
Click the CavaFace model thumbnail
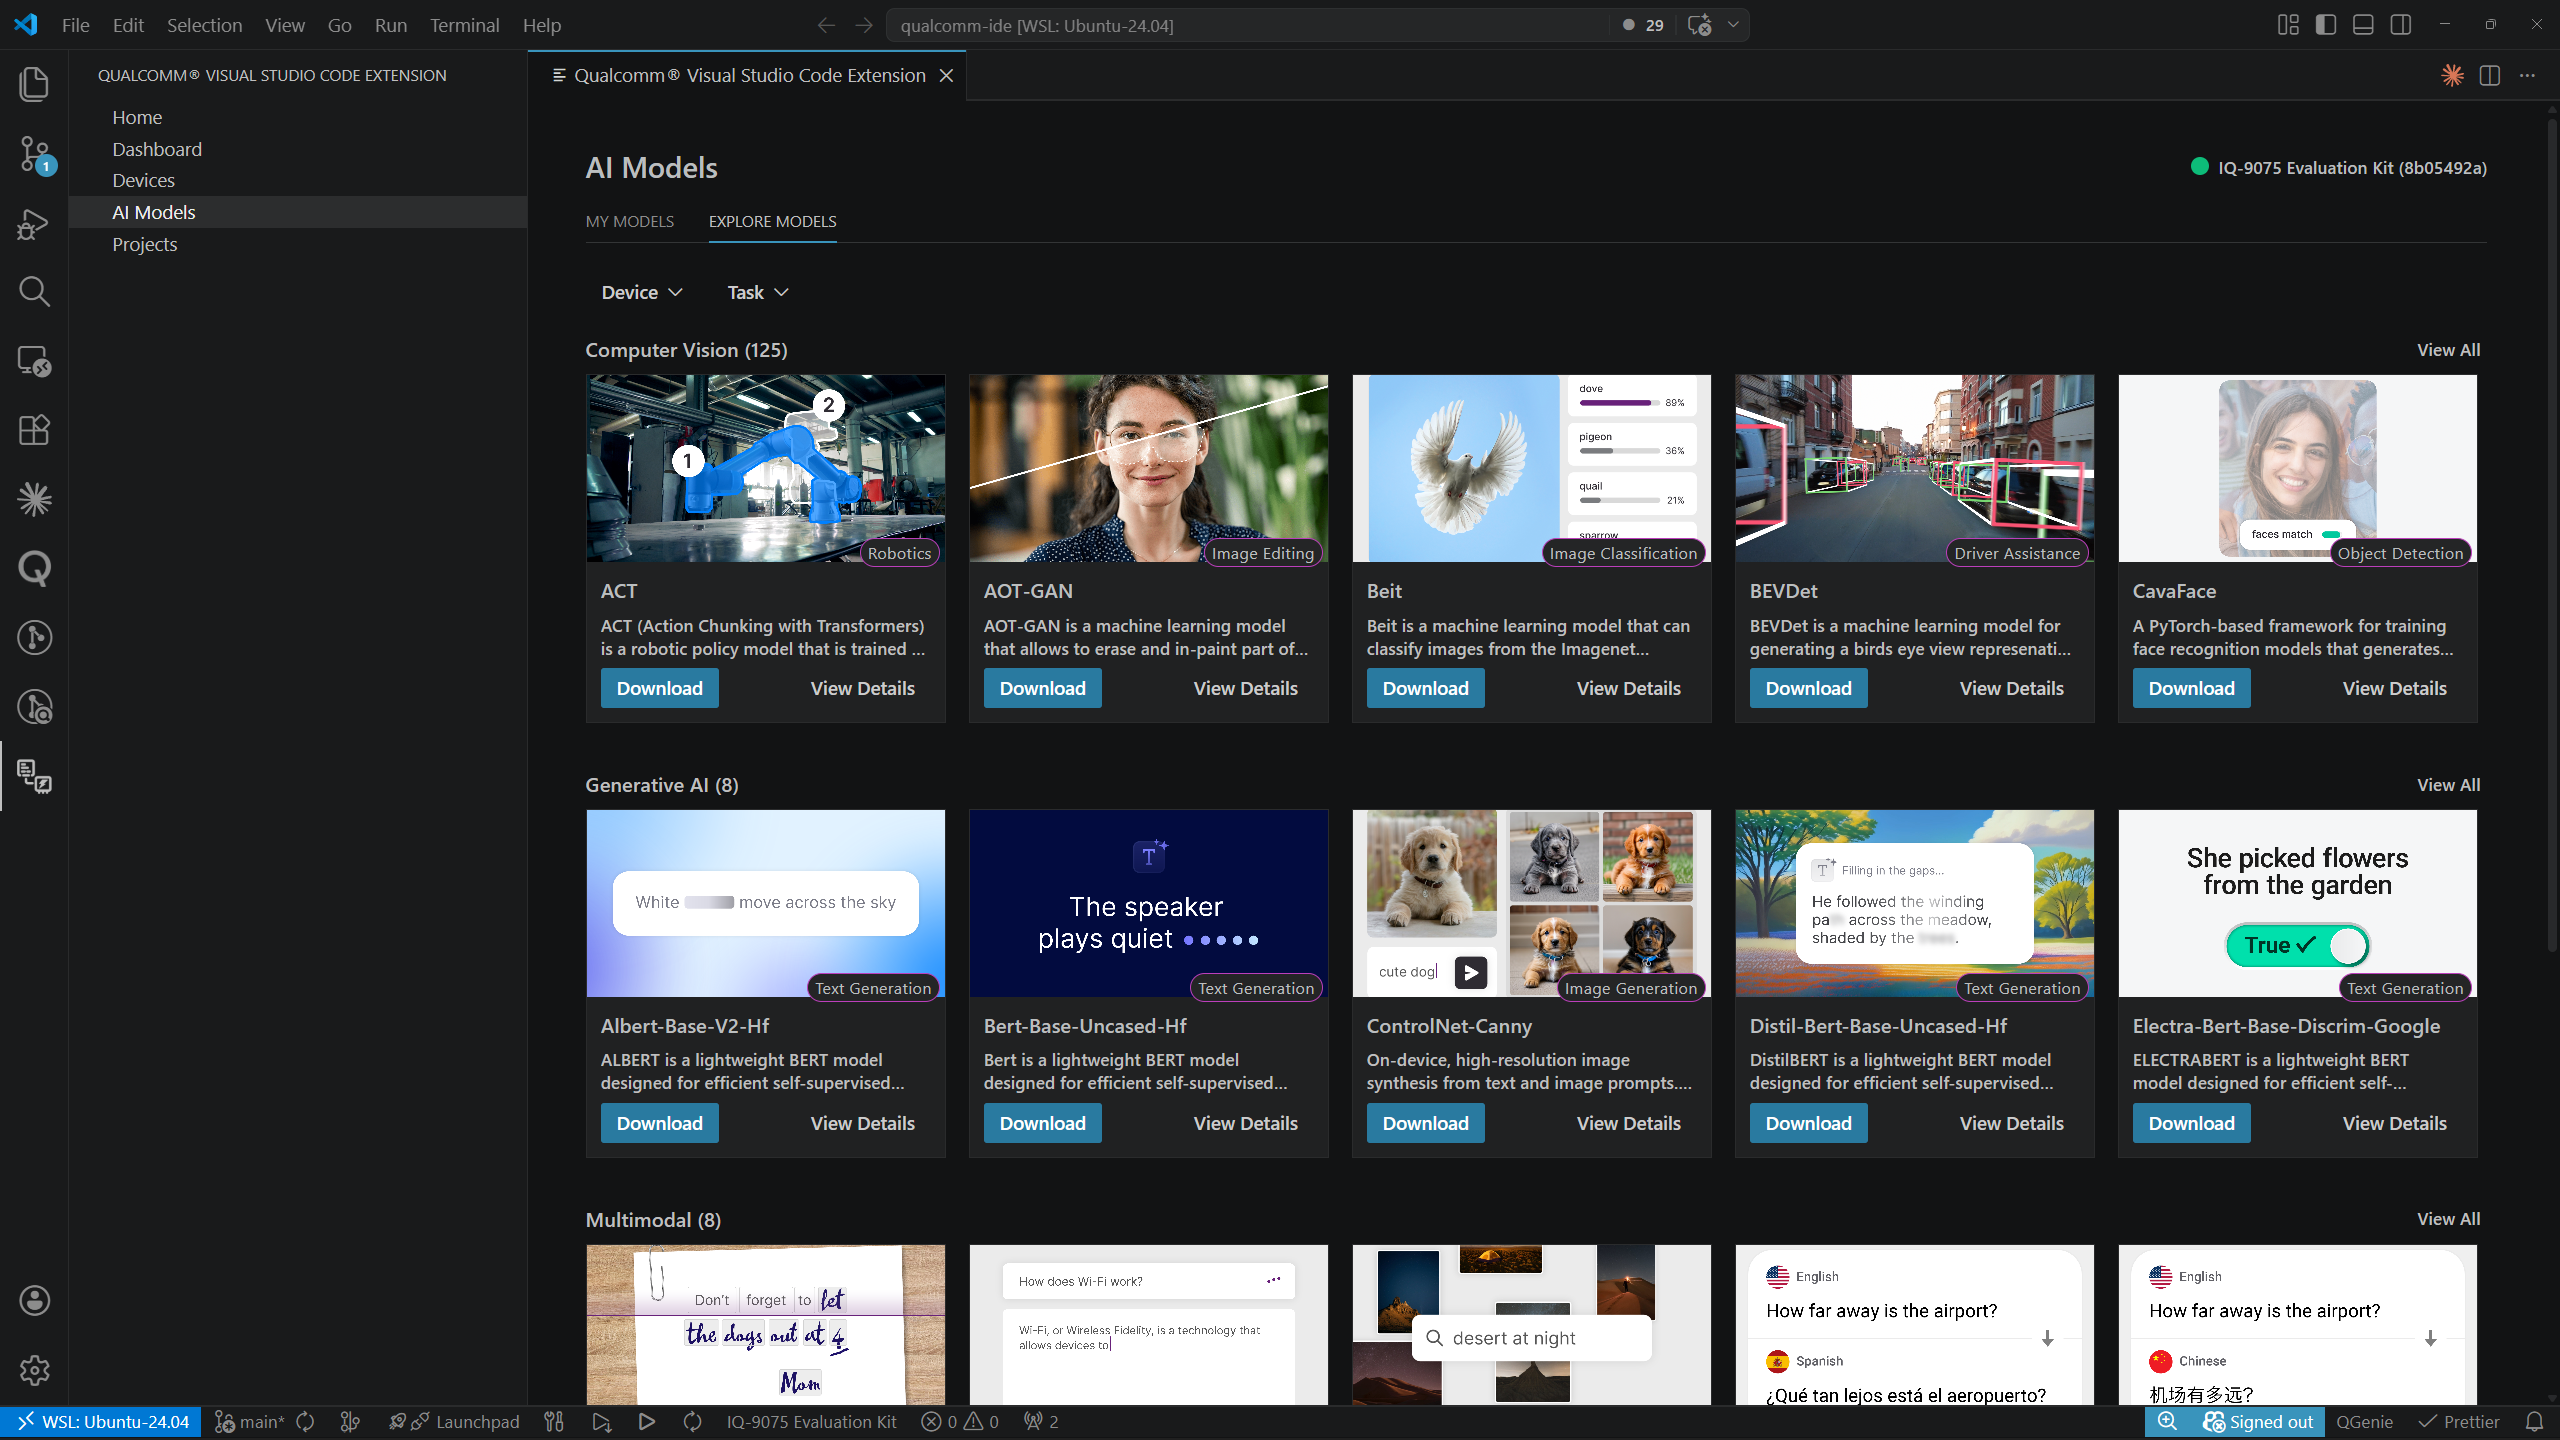2297,468
